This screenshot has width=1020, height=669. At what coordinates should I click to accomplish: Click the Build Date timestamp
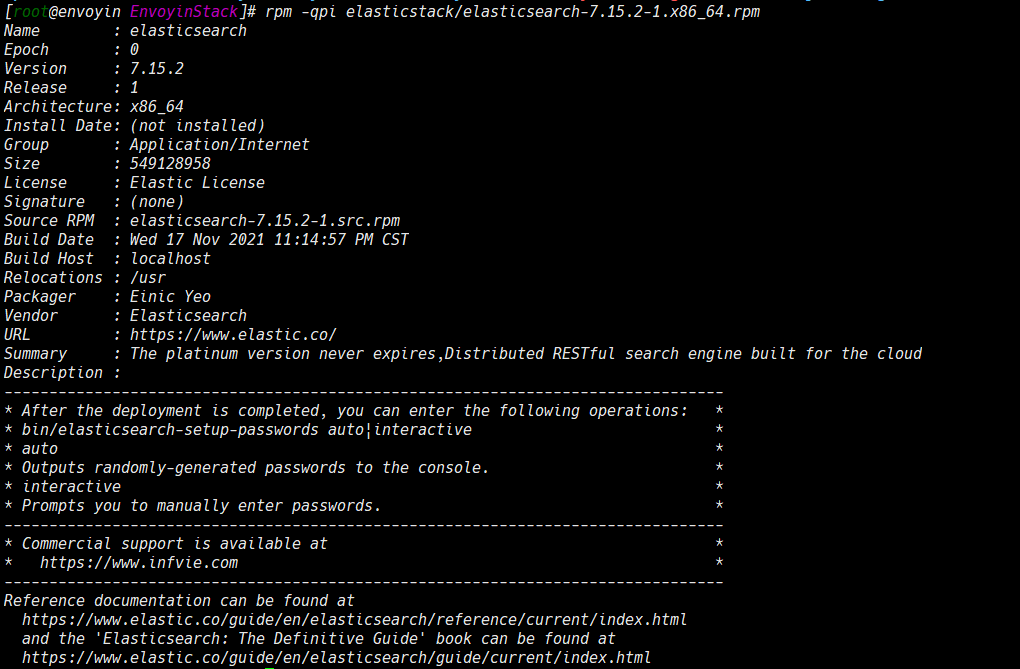tap(269, 239)
